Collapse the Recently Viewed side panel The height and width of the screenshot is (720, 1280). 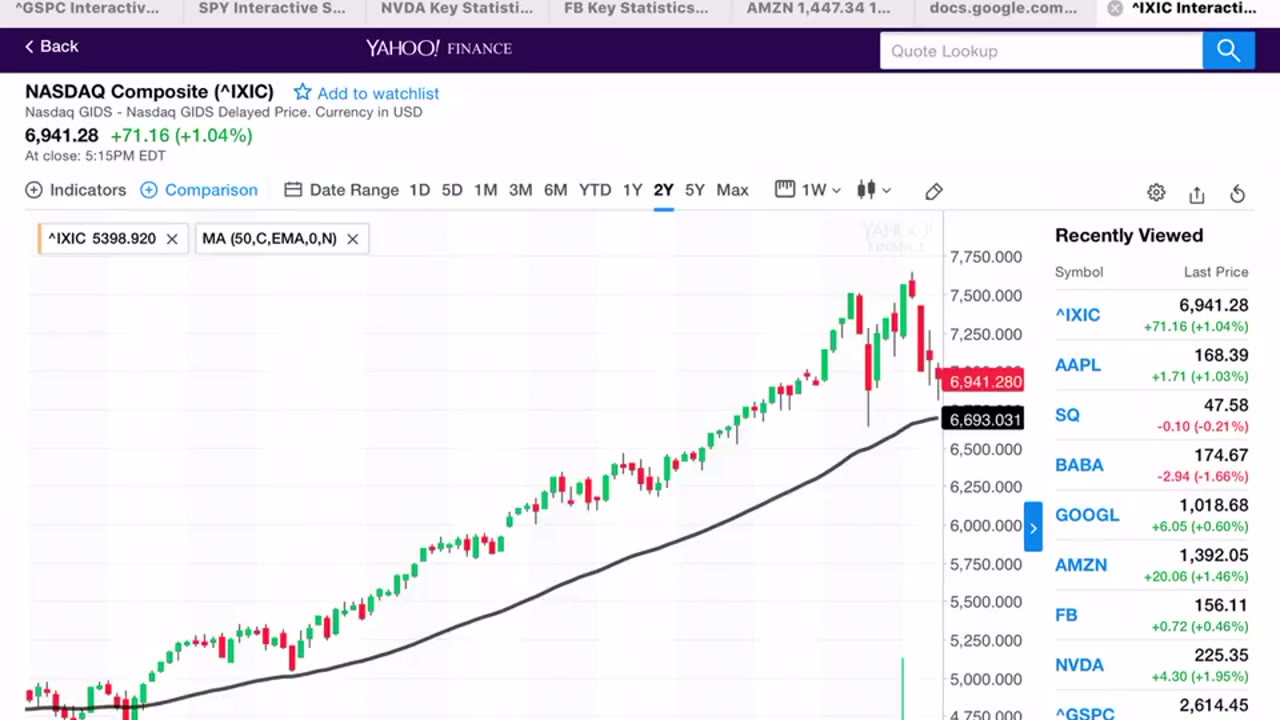pos(1033,527)
